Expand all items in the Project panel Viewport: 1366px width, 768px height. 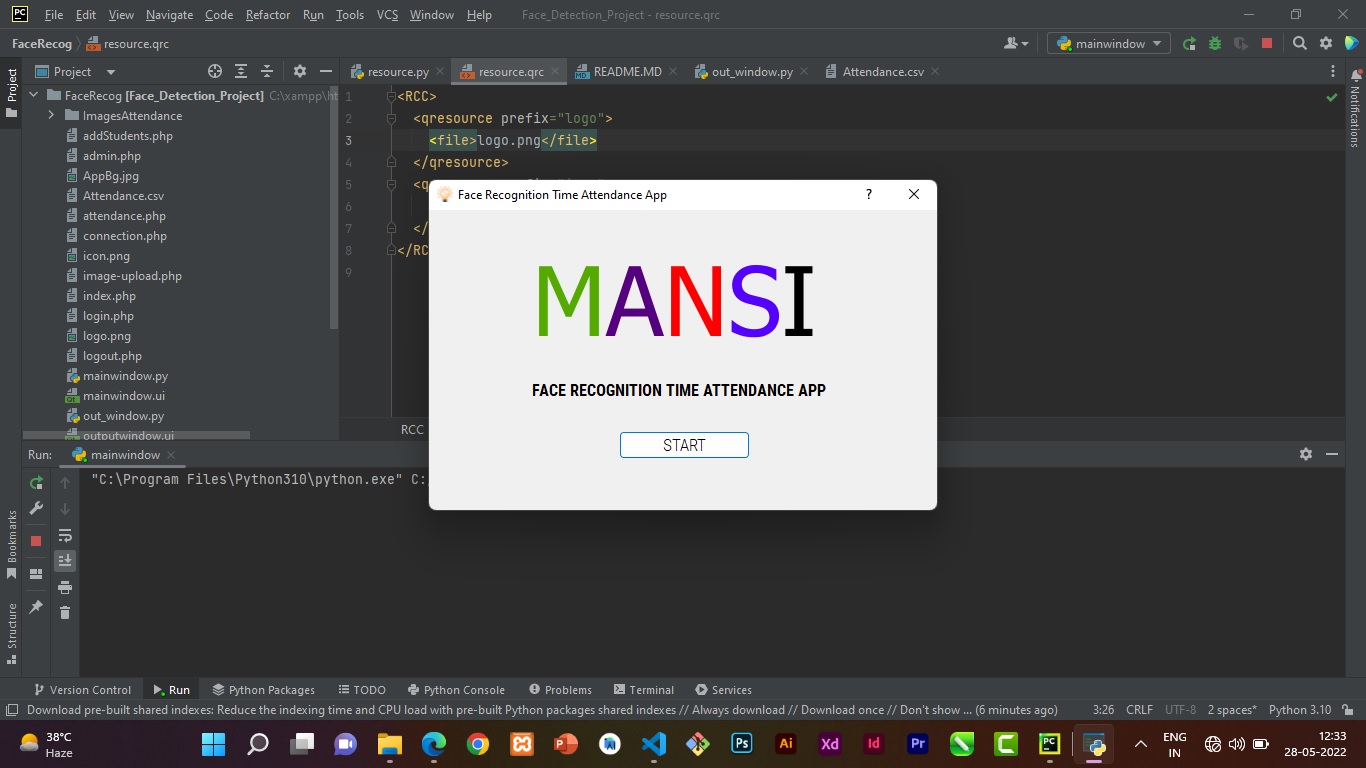(x=241, y=72)
